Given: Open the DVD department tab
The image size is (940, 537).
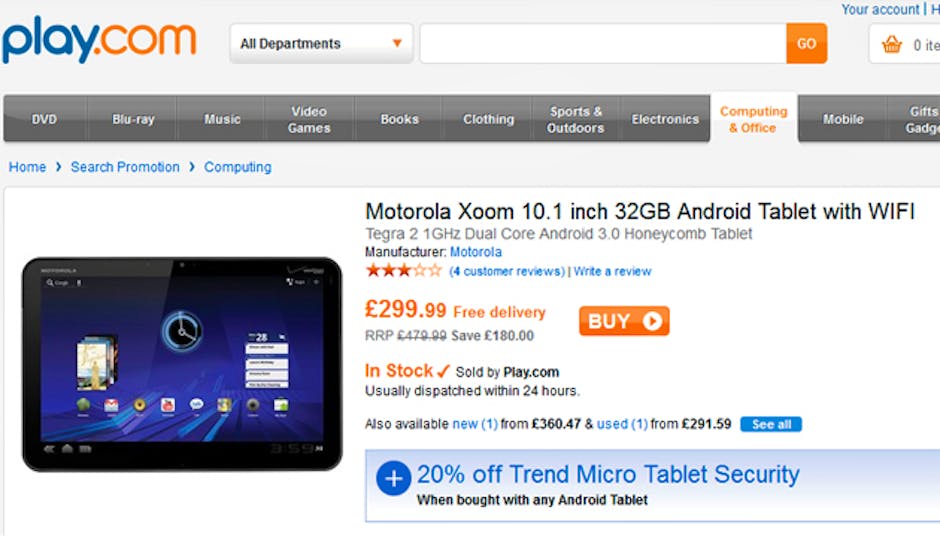Looking at the screenshot, I should pos(44,119).
